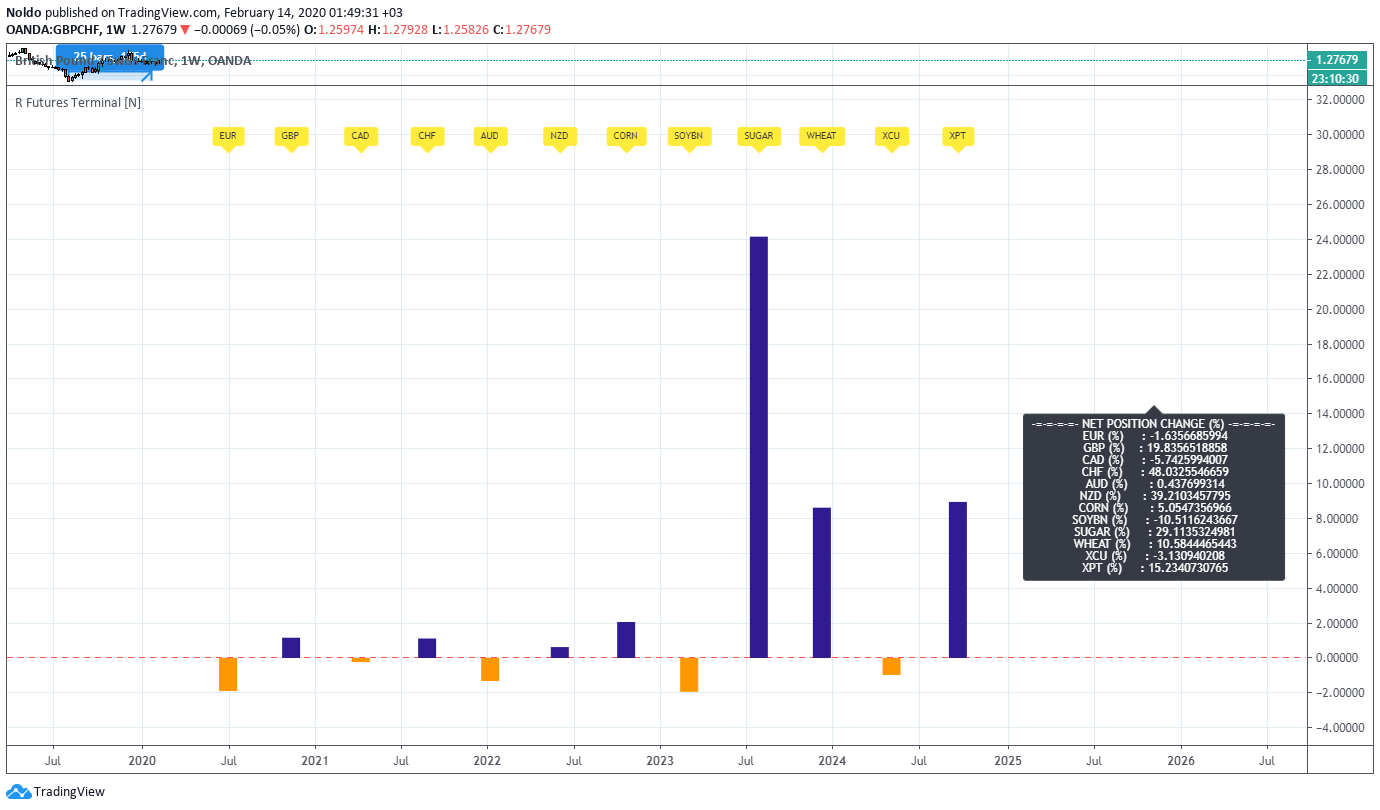Click the blue CORN bar

[626, 640]
